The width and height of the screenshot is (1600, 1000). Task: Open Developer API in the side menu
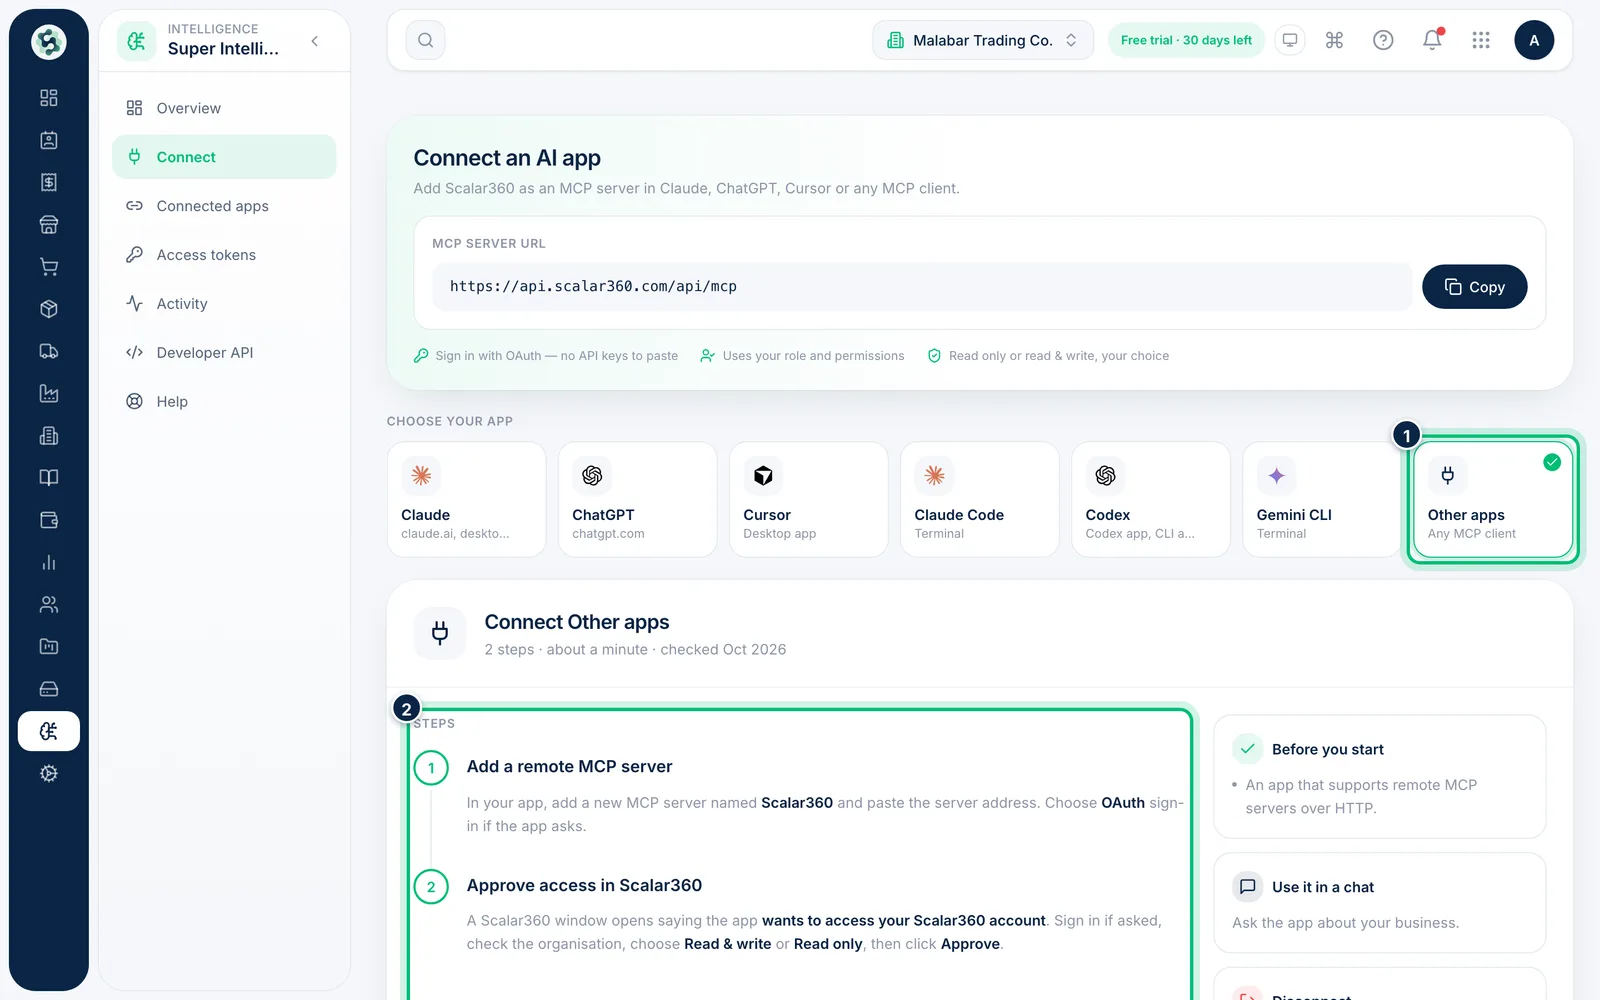coord(224,353)
